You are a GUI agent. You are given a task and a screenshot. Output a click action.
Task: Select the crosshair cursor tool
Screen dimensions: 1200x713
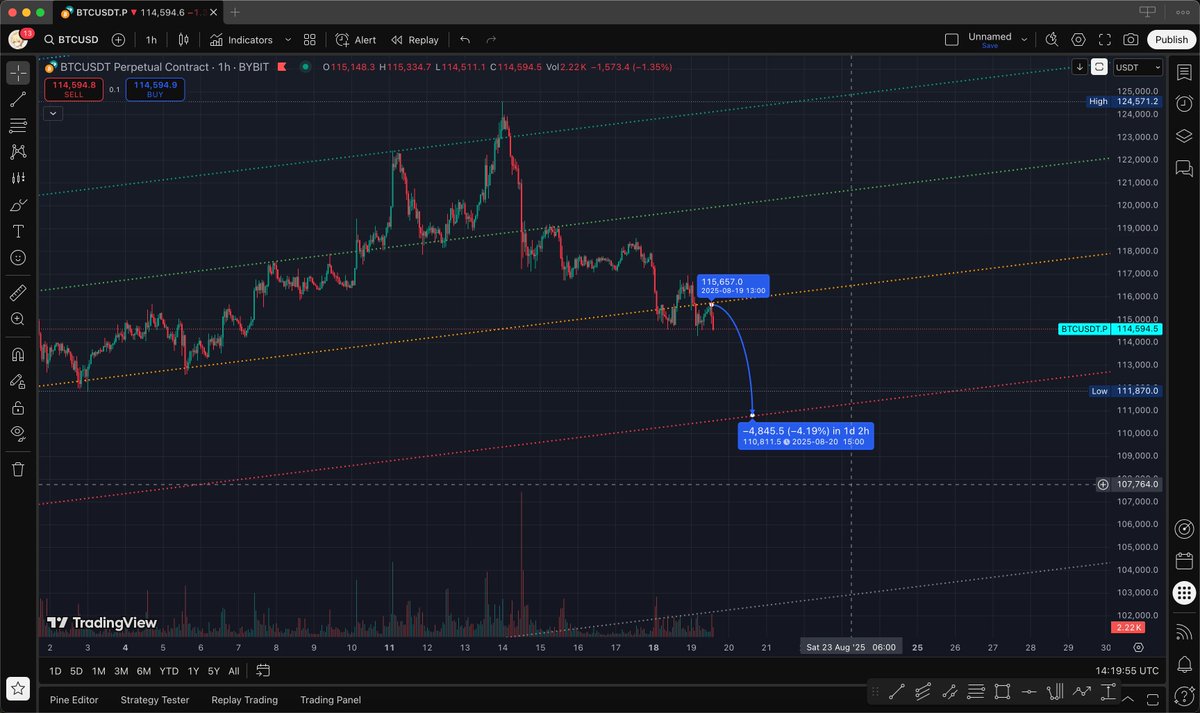[18, 73]
